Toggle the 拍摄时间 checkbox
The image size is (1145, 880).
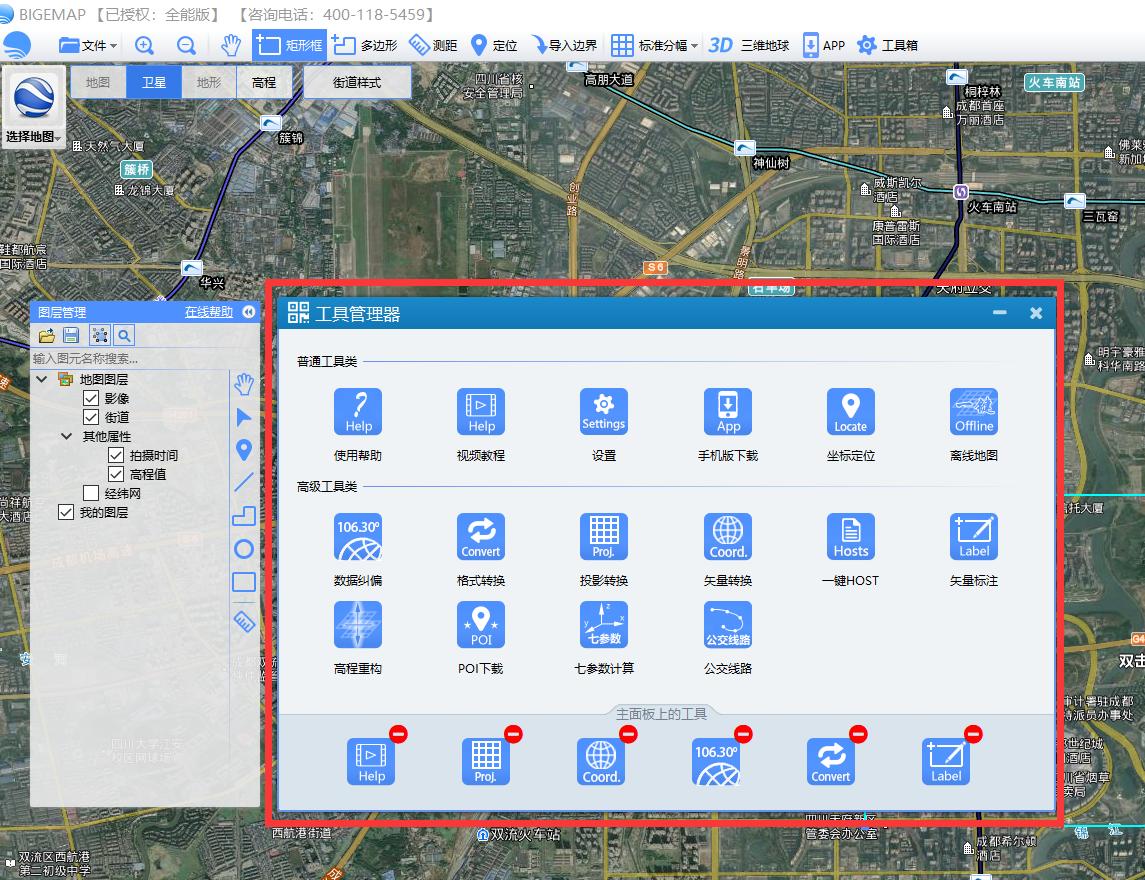[x=116, y=455]
